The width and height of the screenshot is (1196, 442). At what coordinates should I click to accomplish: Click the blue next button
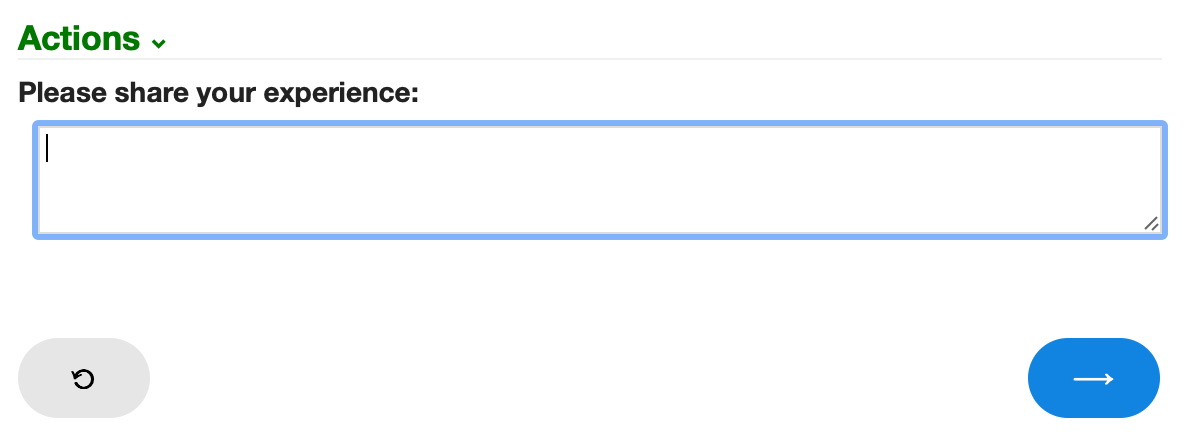pos(1094,378)
